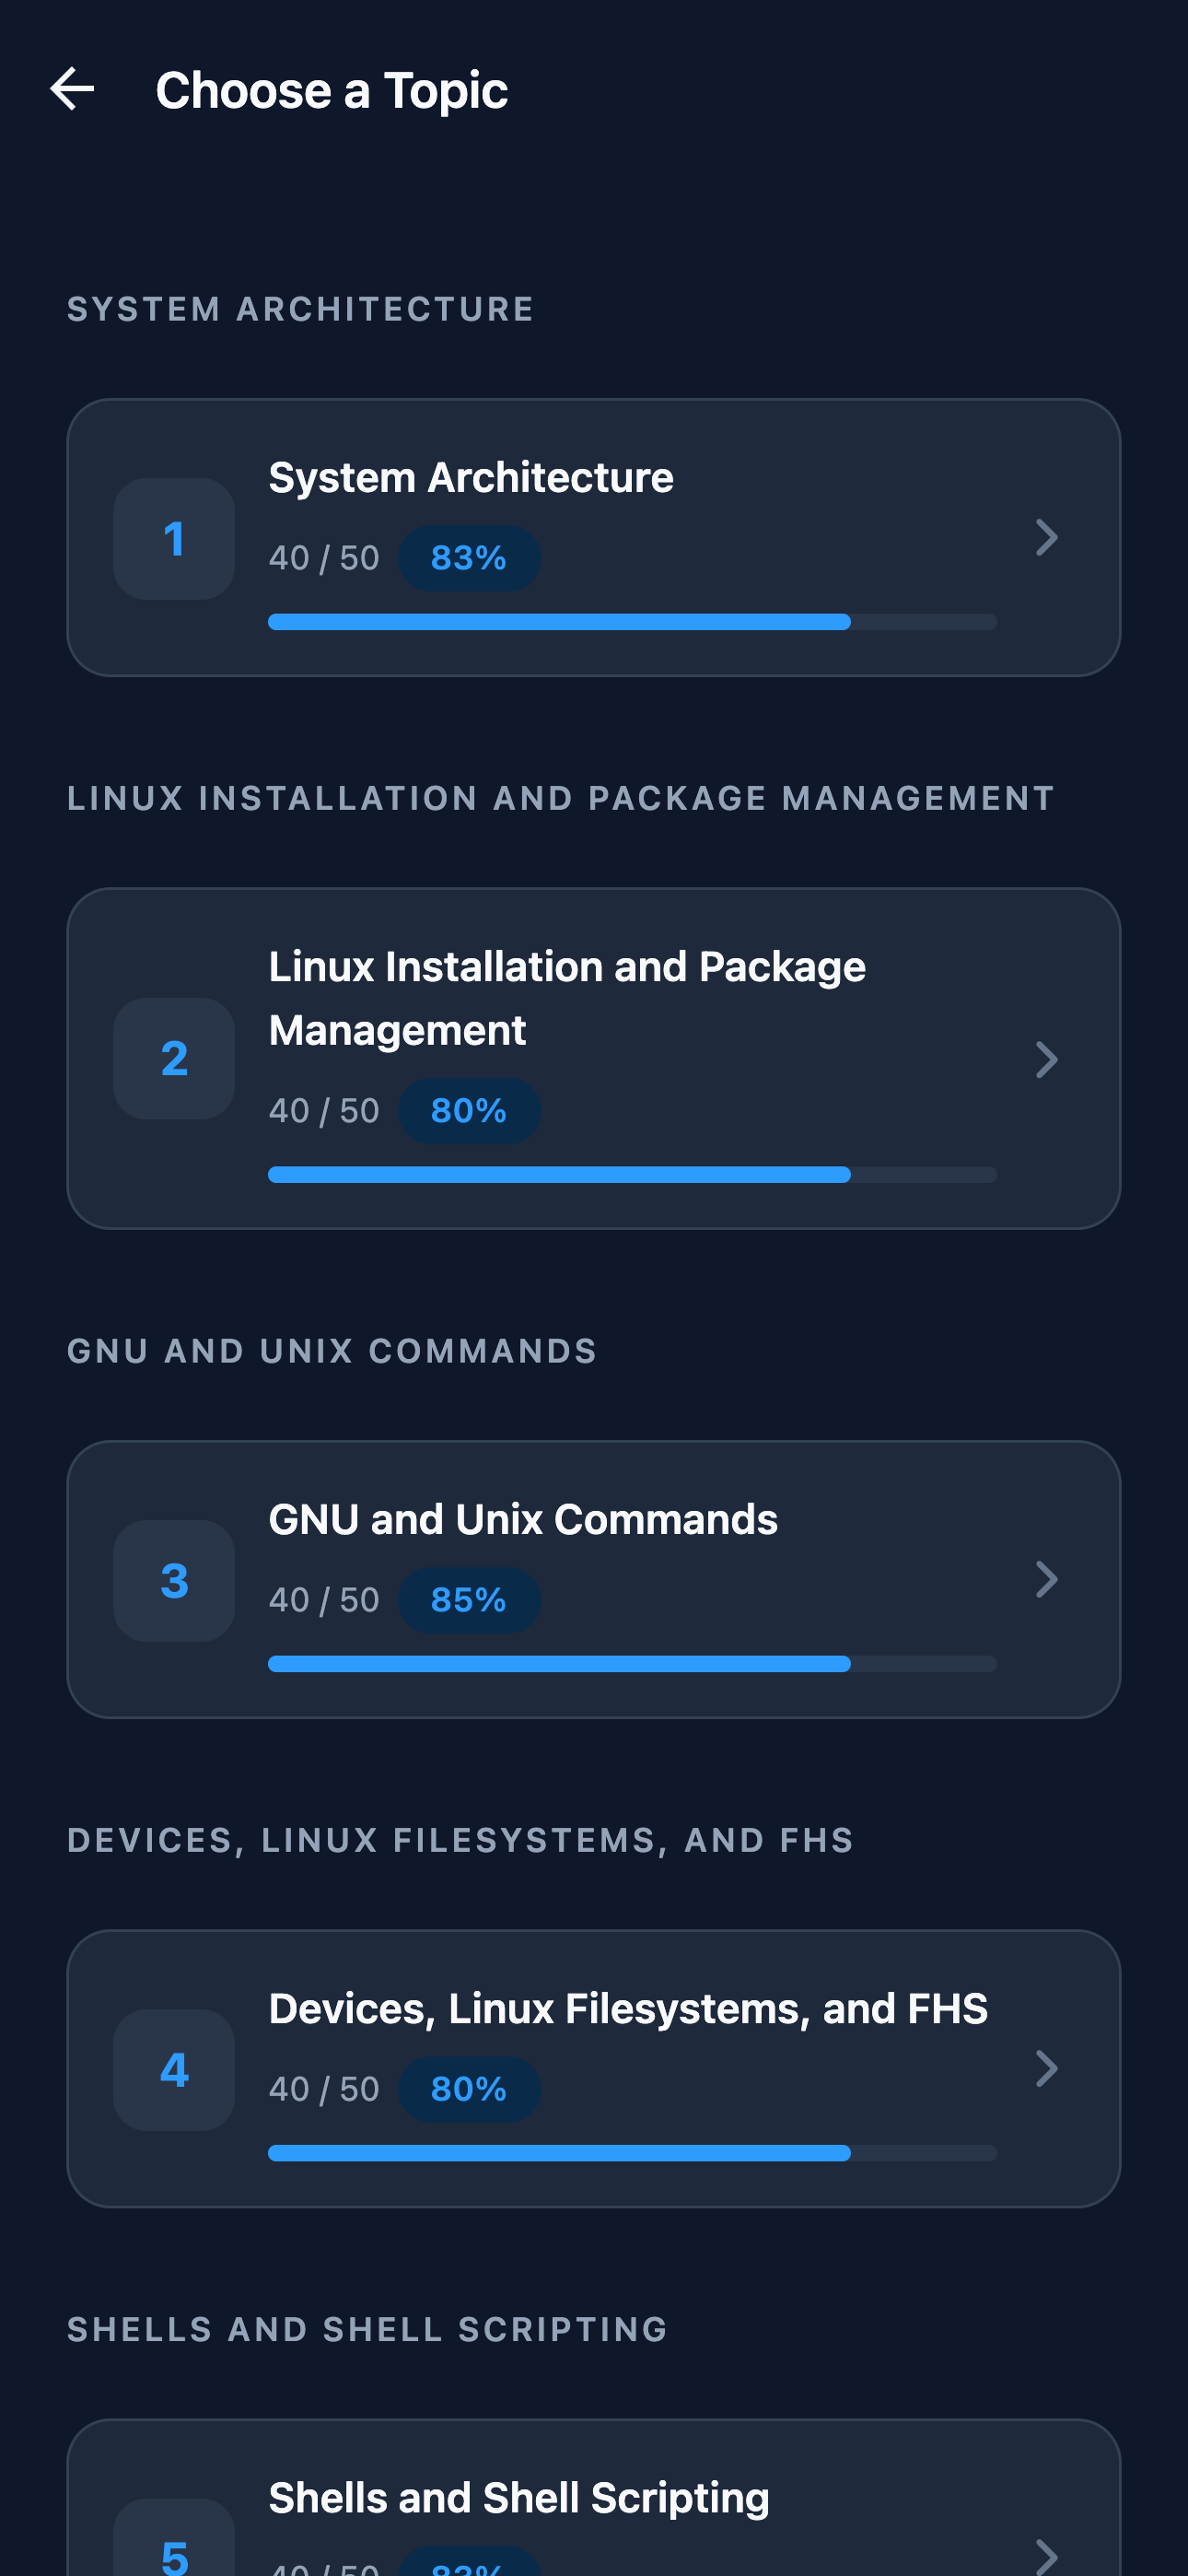Select the System Architecture topic title
This screenshot has height=2576, width=1188.
471,478
